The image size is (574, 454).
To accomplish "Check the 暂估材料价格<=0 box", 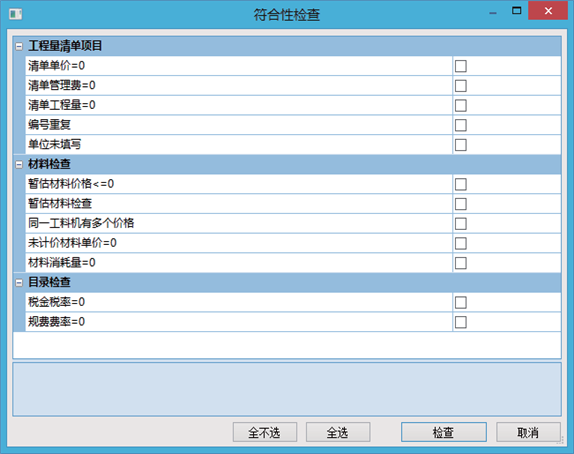I will (461, 184).
